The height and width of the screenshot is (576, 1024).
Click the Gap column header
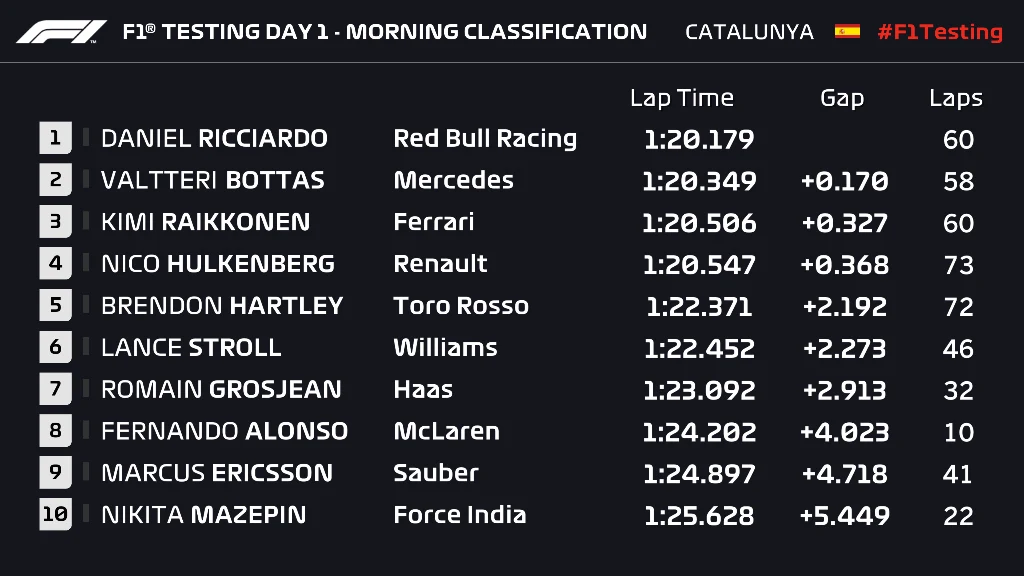[x=841, y=98]
